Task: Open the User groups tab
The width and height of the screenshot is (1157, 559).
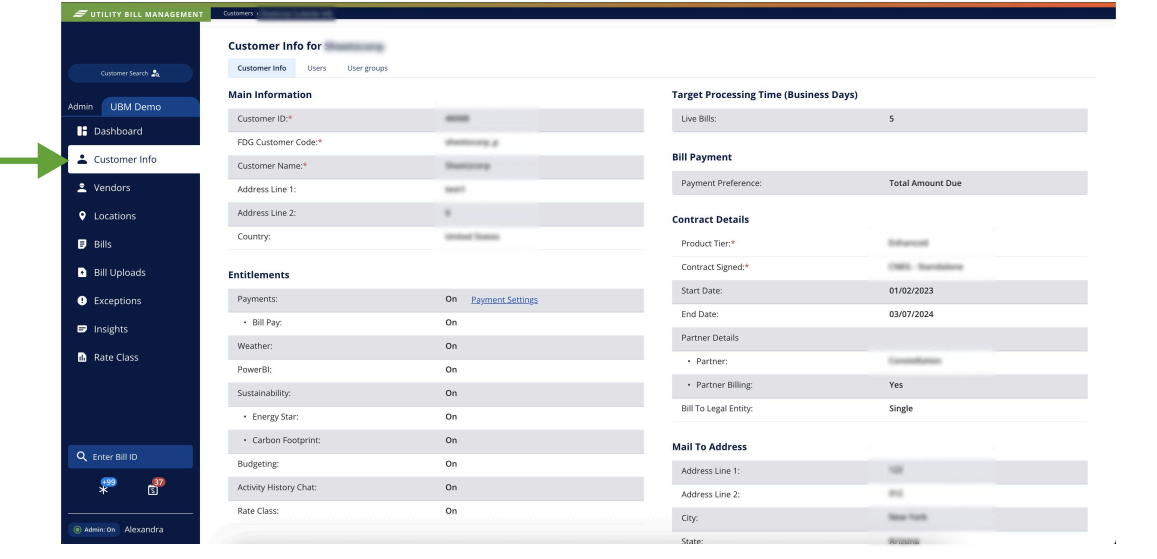Action: point(367,68)
